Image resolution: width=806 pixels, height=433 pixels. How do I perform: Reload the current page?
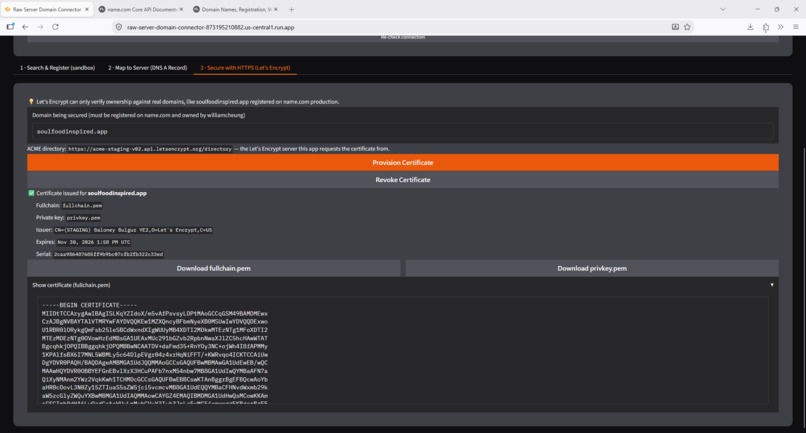point(56,27)
